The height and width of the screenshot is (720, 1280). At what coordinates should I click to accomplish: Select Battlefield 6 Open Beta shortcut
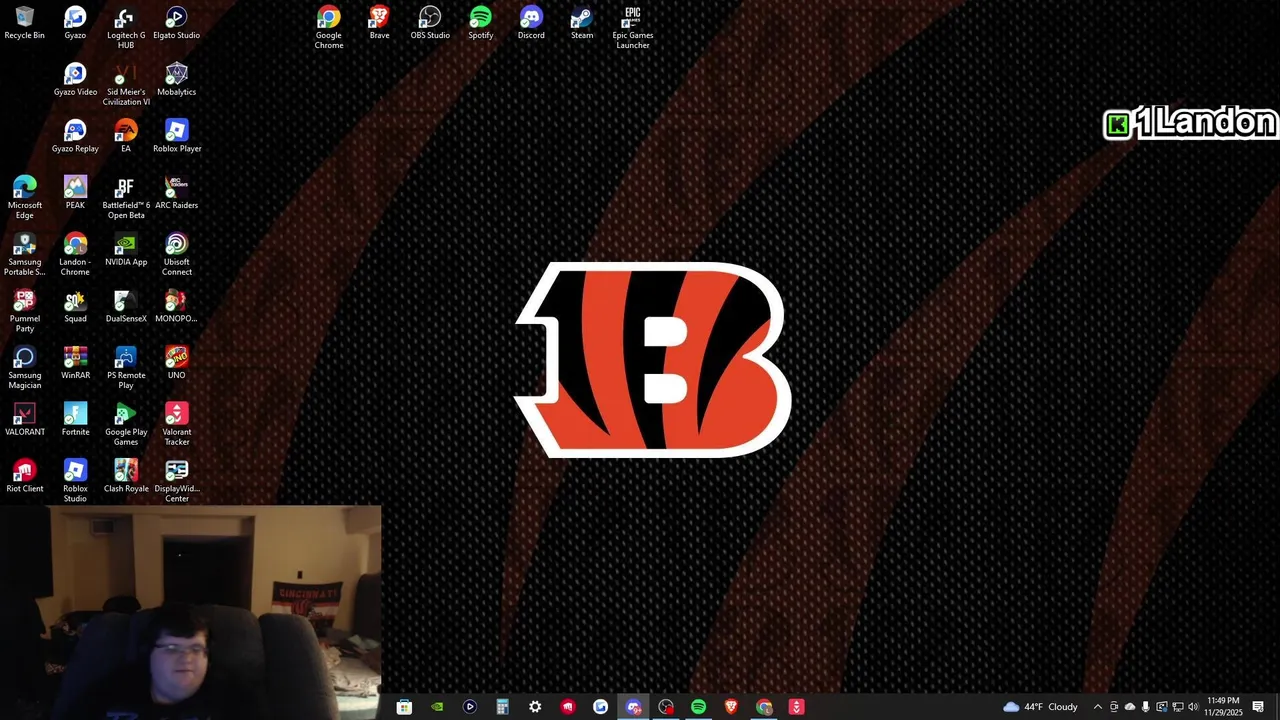[x=126, y=198]
